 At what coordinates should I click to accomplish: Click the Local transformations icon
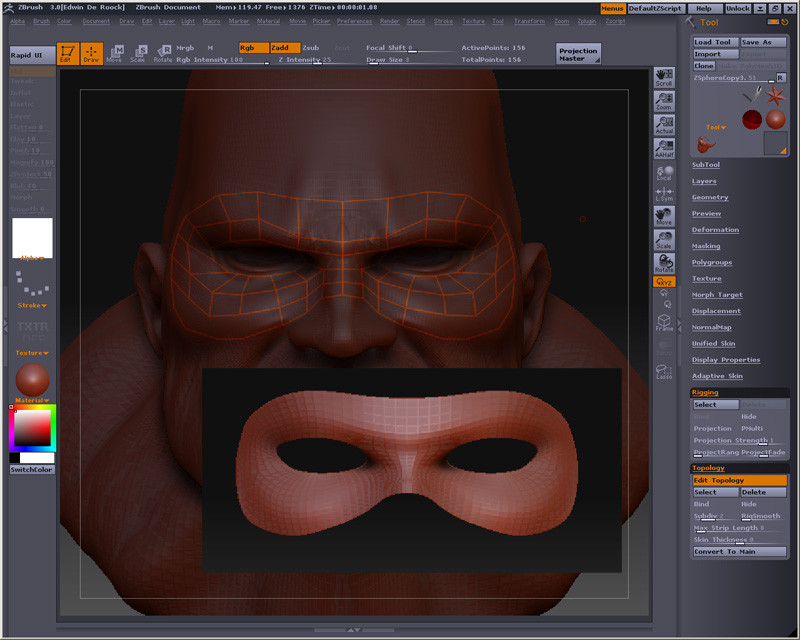point(664,173)
